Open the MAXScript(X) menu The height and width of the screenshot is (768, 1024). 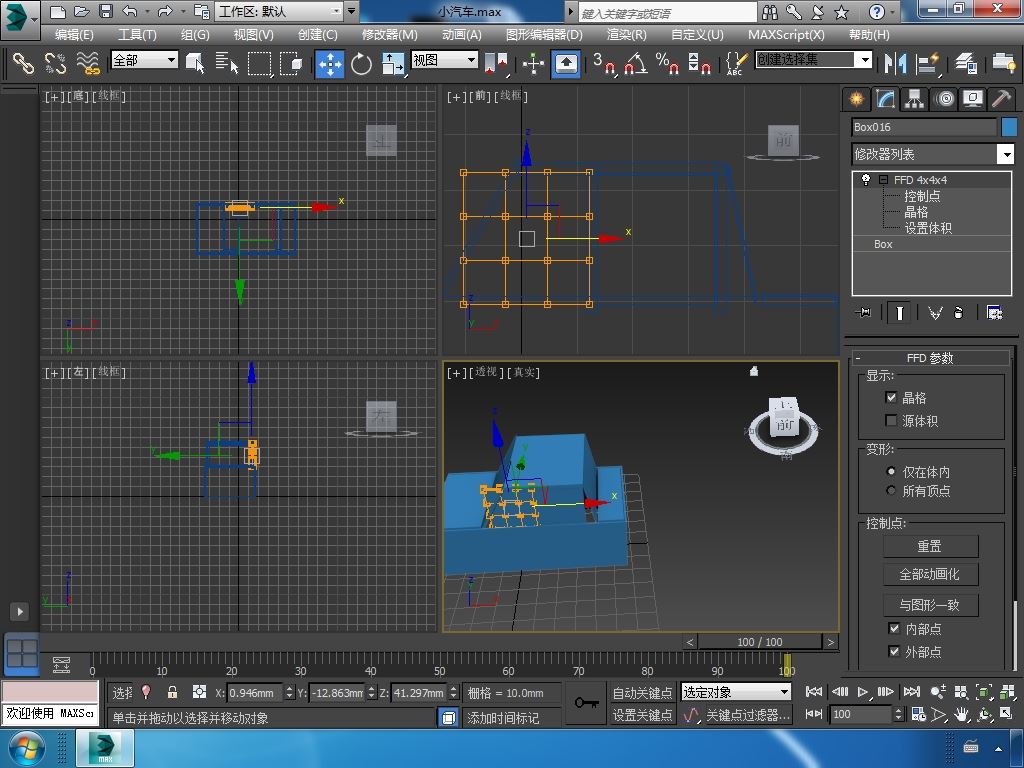tap(786, 35)
